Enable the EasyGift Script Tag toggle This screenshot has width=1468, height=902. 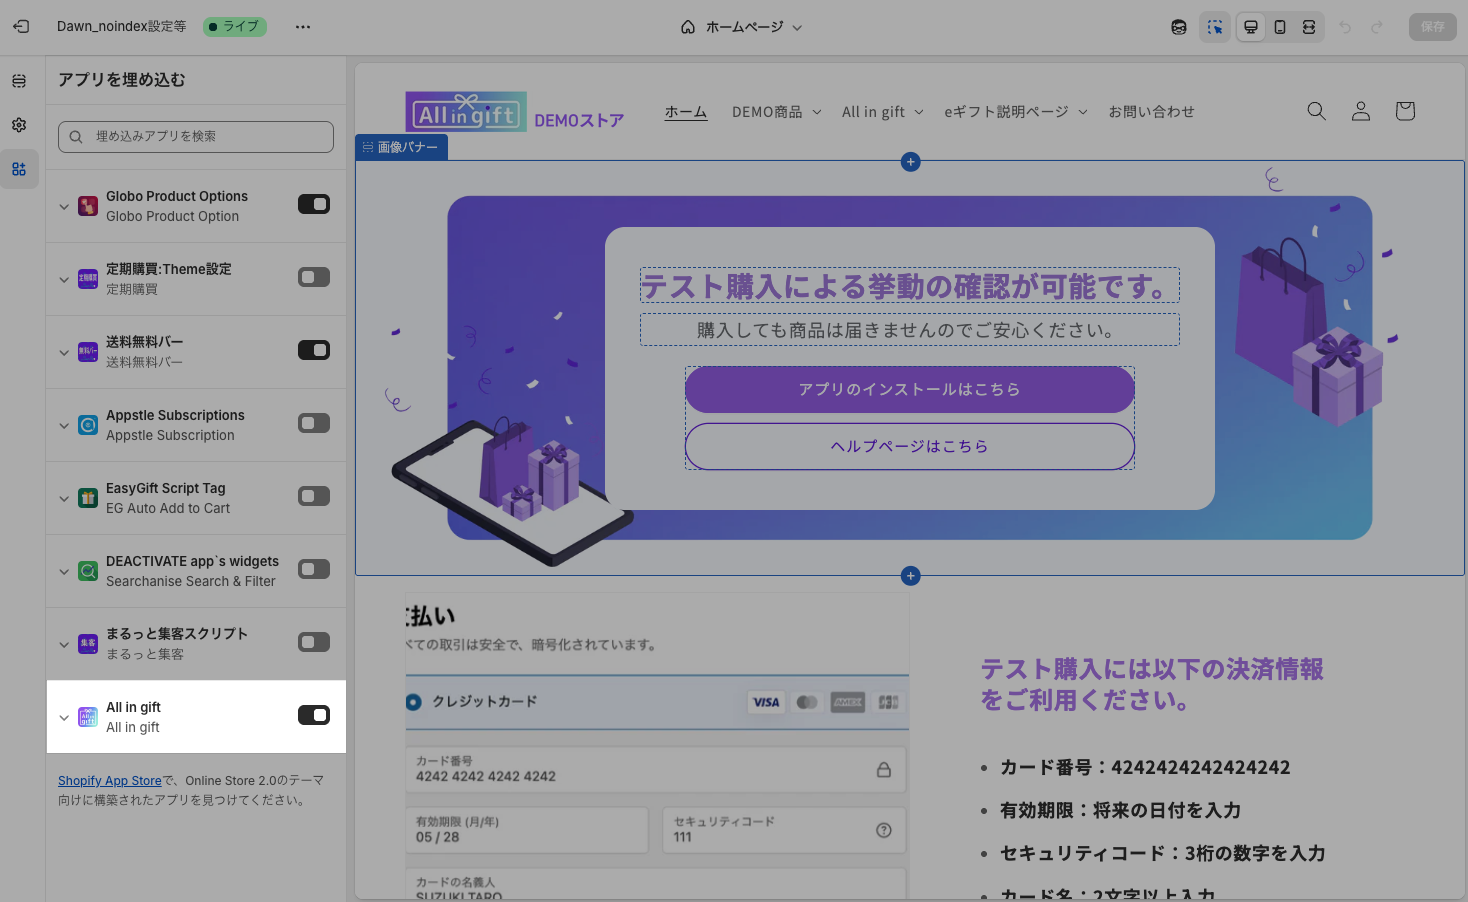coord(314,496)
